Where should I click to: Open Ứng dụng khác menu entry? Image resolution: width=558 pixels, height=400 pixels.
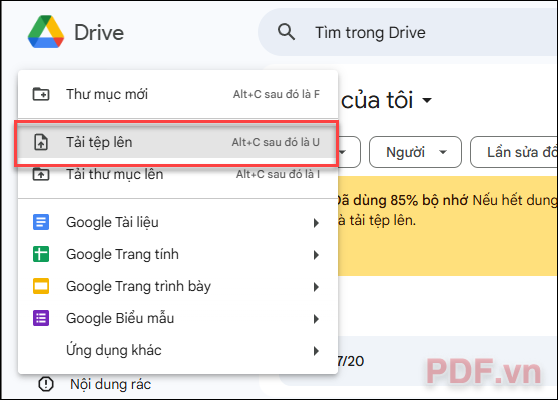click(178, 350)
